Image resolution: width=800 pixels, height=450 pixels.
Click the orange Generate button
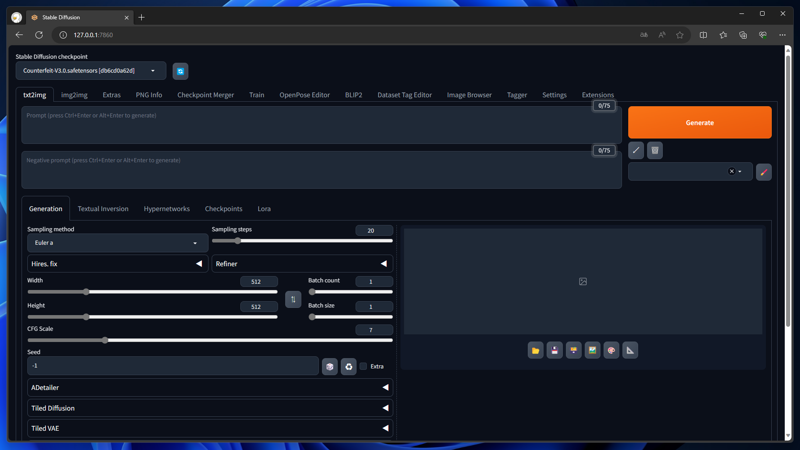(x=699, y=122)
